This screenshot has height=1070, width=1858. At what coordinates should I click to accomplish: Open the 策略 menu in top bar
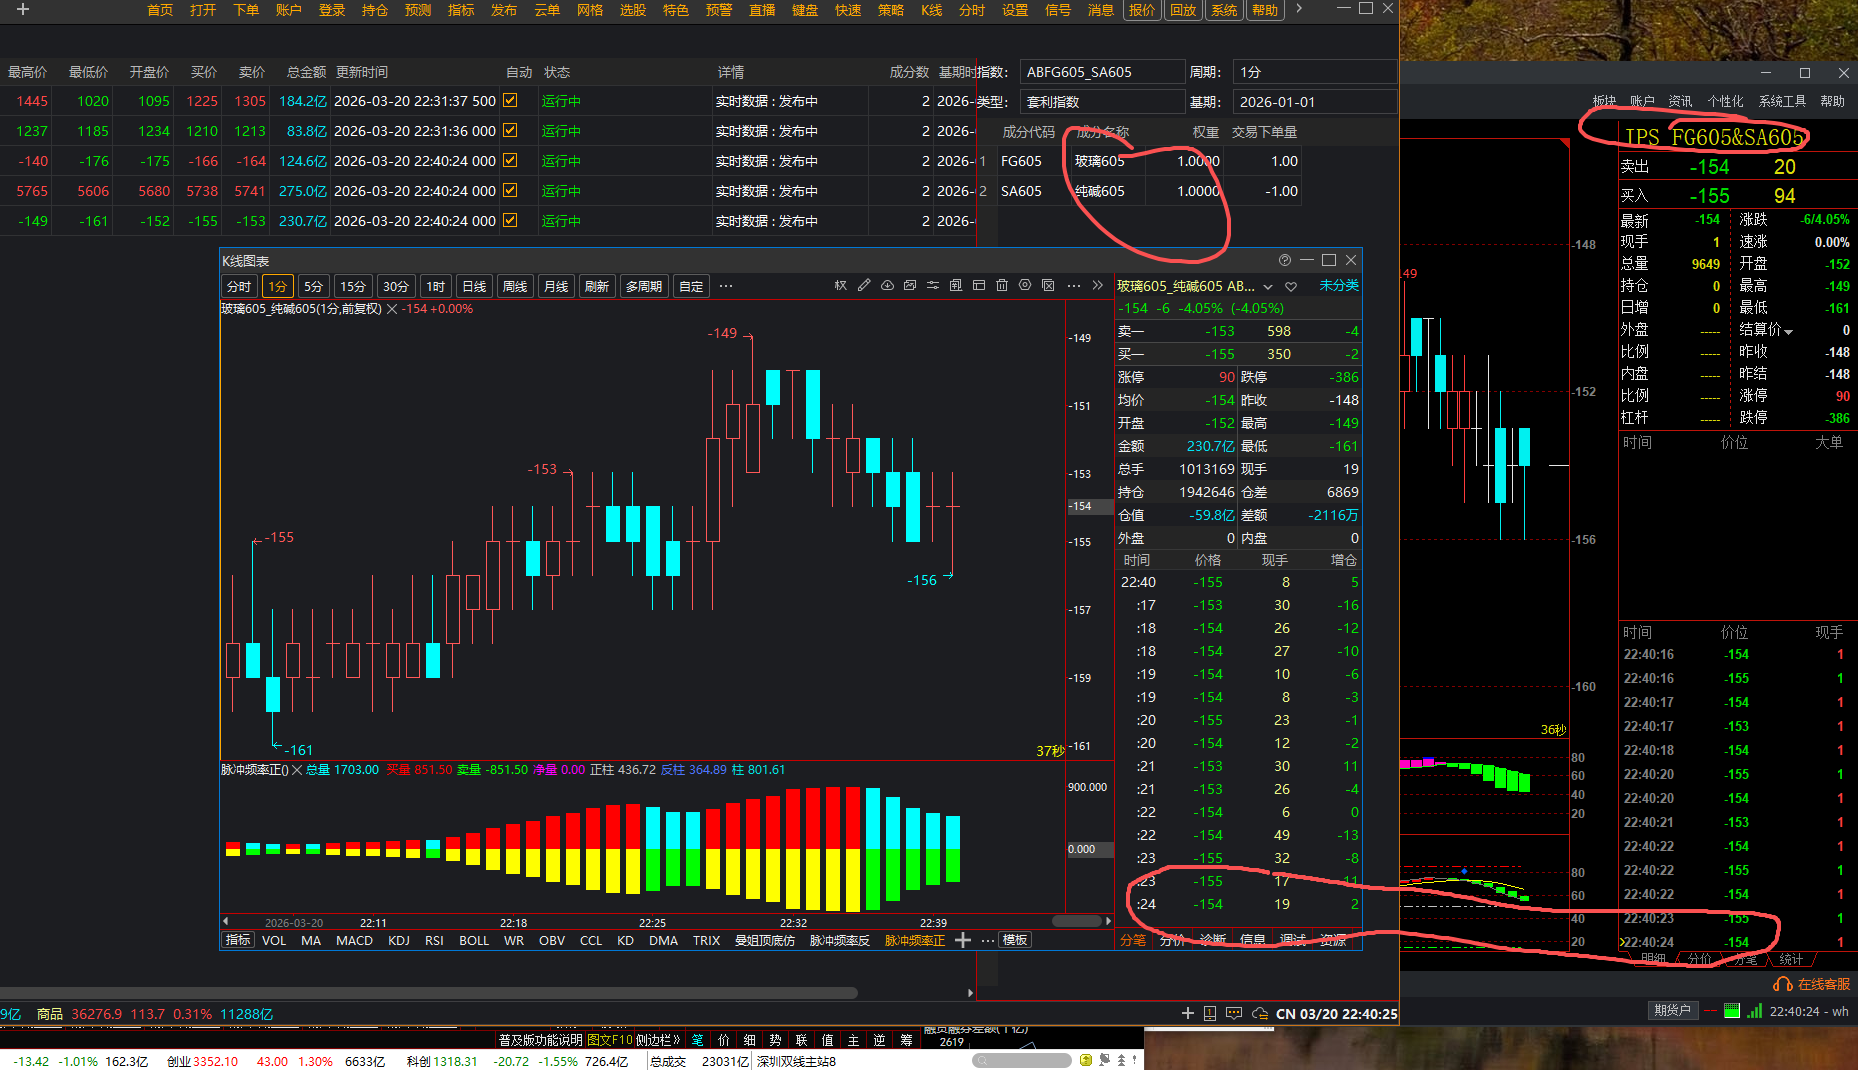890,10
